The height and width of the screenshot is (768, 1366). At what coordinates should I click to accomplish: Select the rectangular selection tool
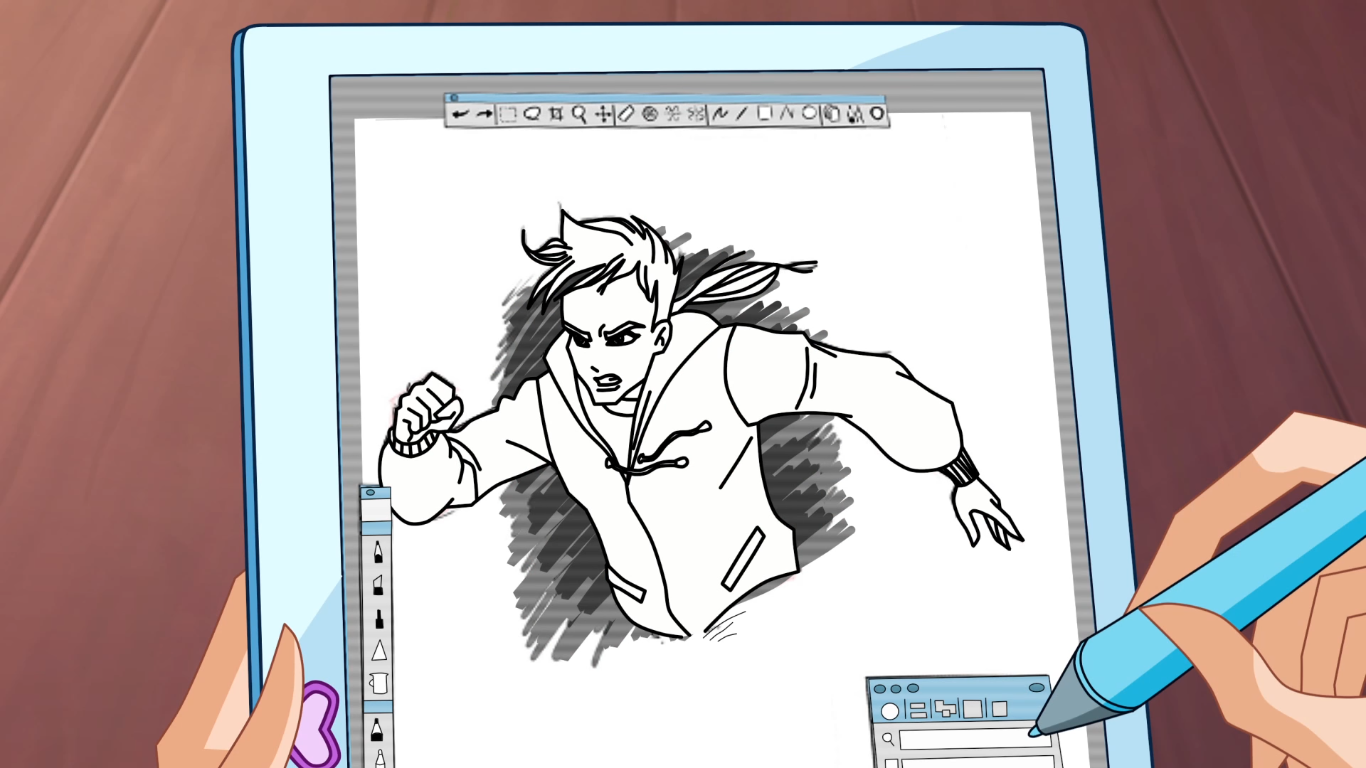point(507,115)
